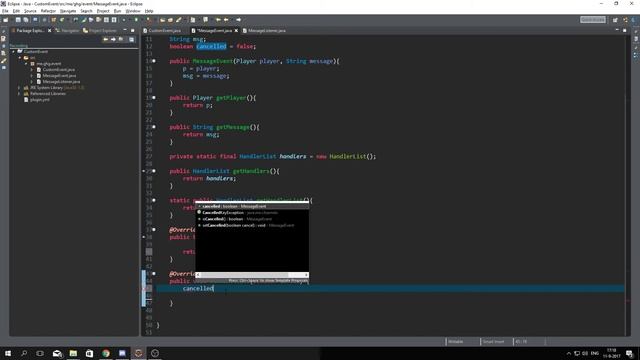The width and height of the screenshot is (640, 360).
Task: Minimize the Package Explorer panel
Action: click(125, 30)
